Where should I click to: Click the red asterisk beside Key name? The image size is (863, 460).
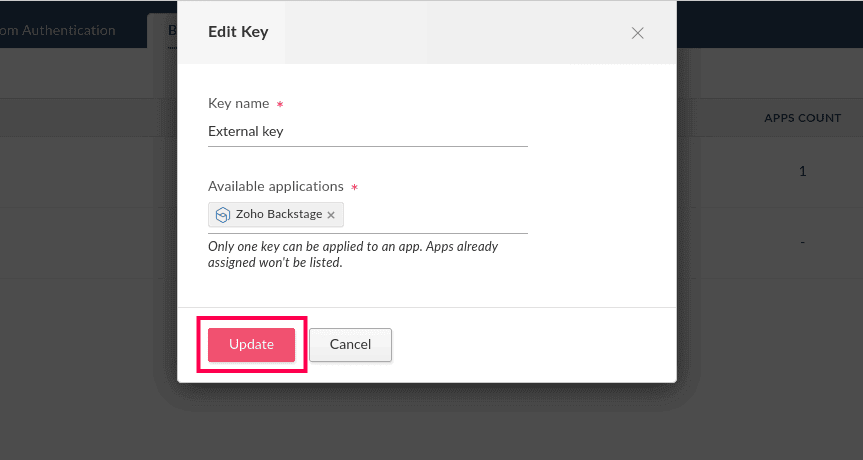pyautogui.click(x=280, y=104)
